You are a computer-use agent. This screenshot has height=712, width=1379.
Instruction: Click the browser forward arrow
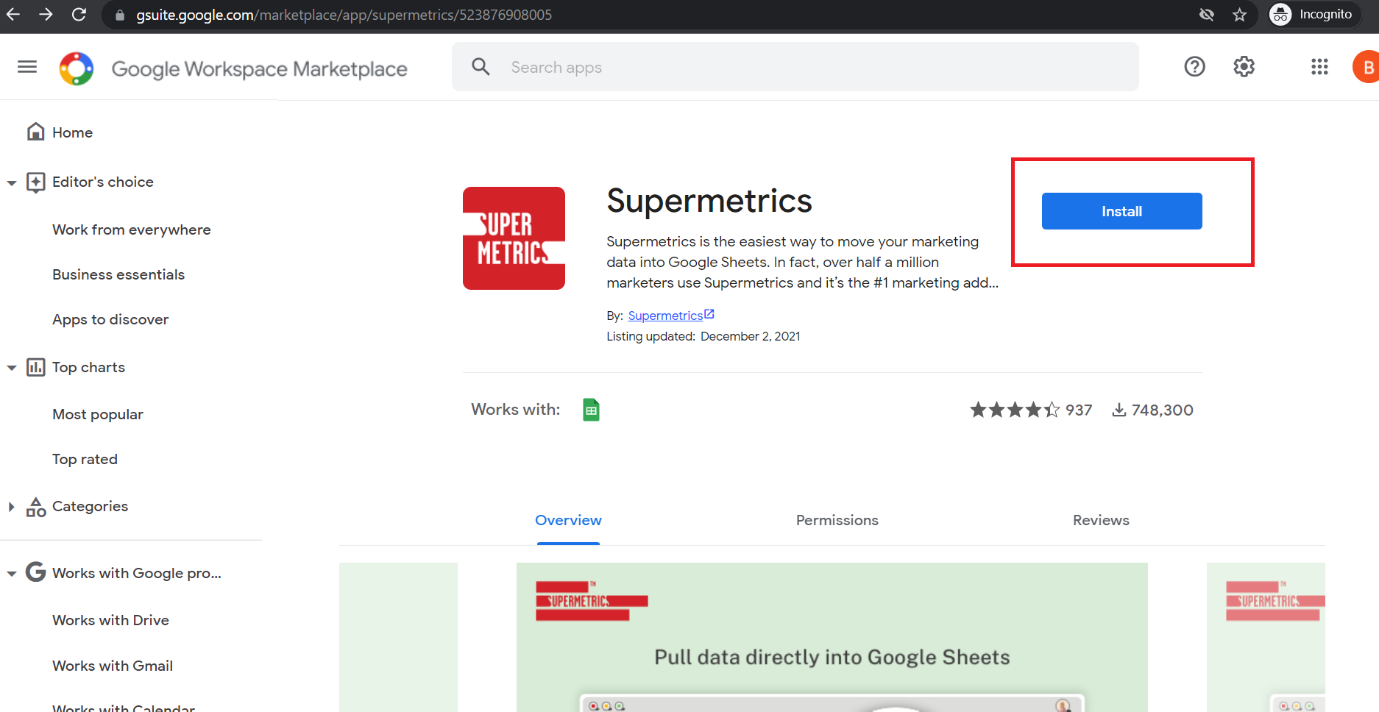(x=46, y=15)
